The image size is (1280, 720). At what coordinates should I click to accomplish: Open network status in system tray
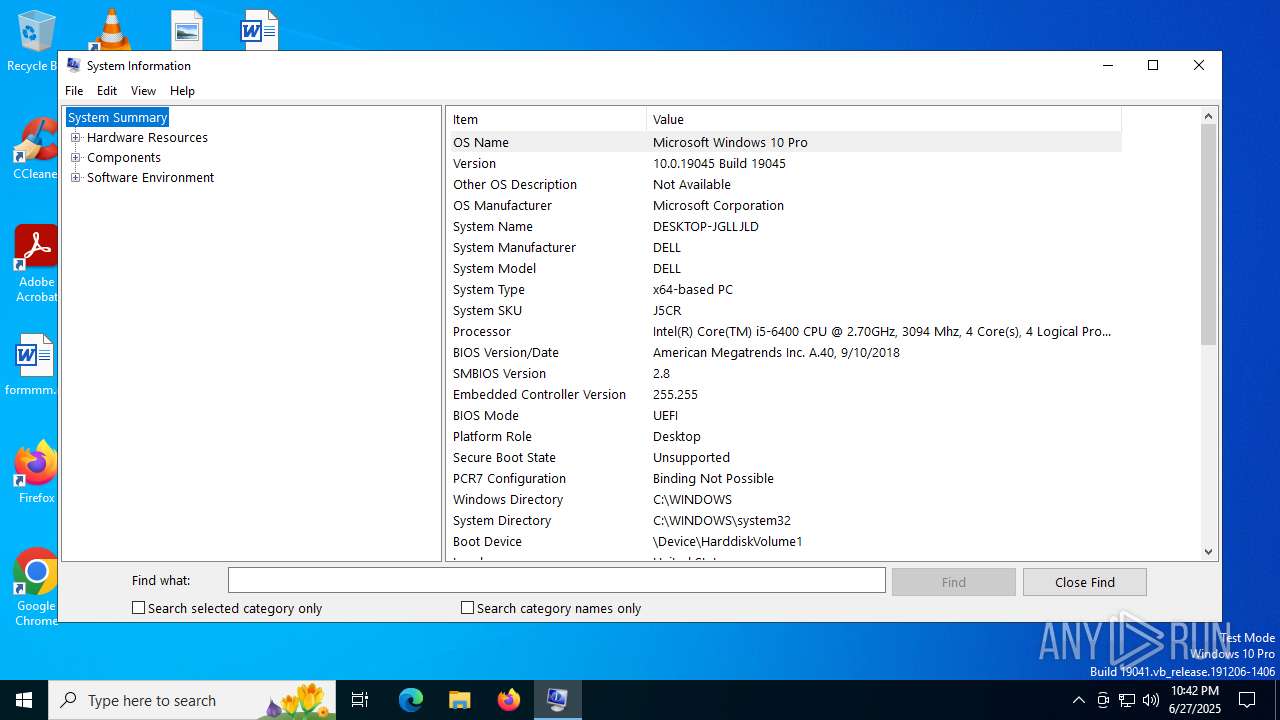pyautogui.click(x=1127, y=700)
